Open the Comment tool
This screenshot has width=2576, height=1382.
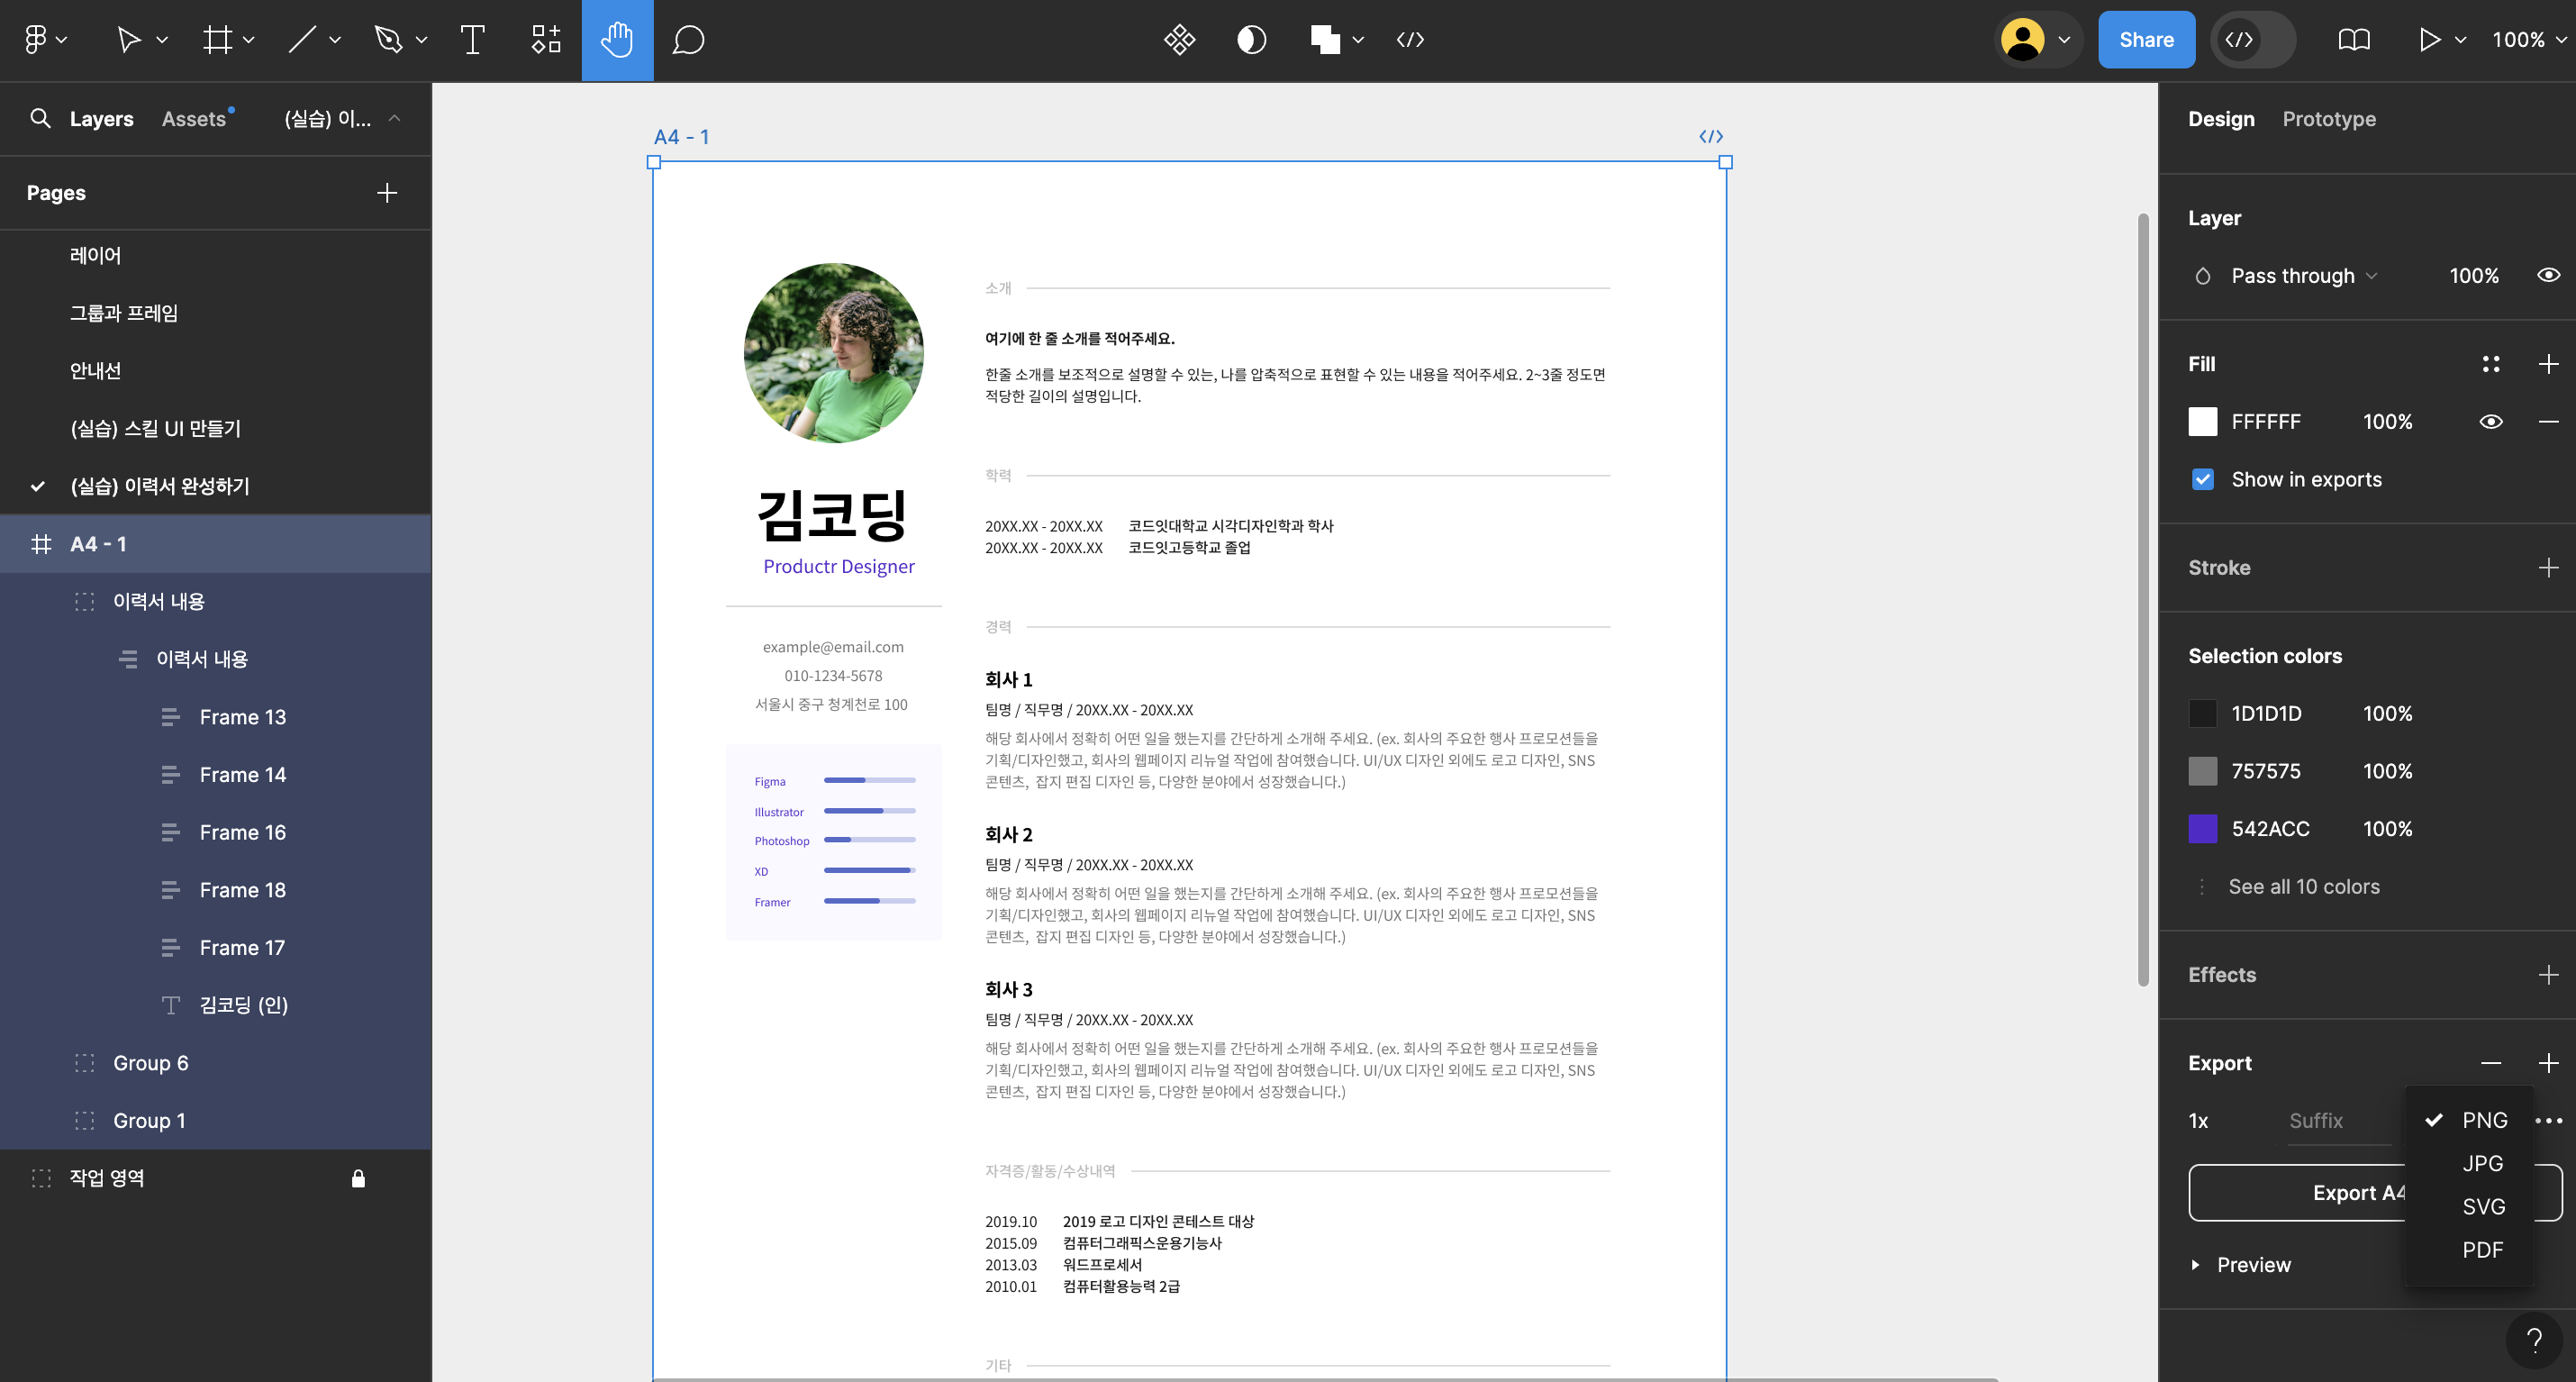tap(688, 40)
